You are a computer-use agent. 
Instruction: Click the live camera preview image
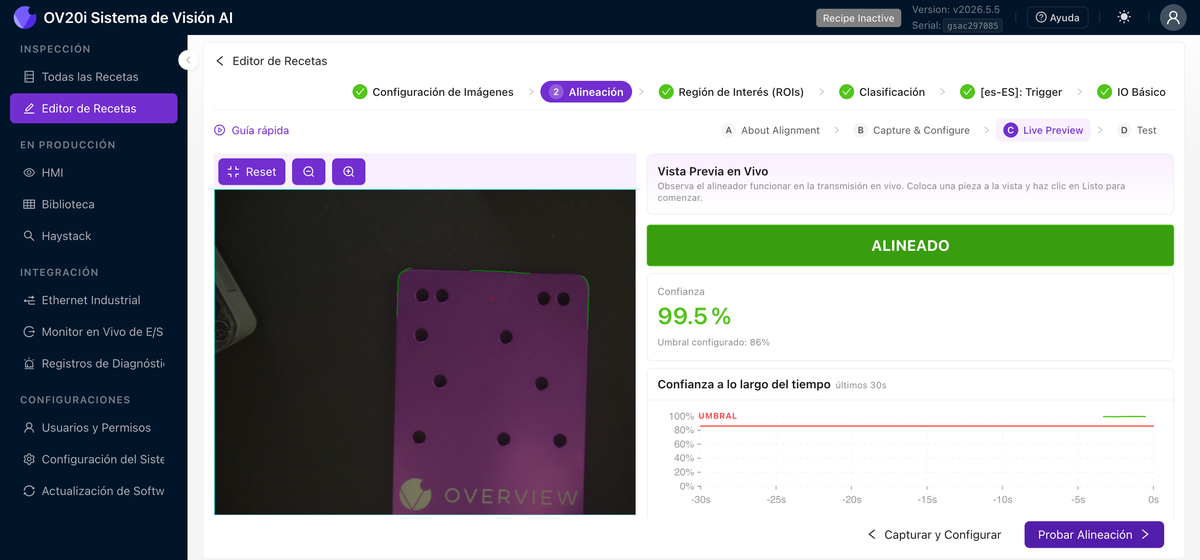(x=425, y=352)
